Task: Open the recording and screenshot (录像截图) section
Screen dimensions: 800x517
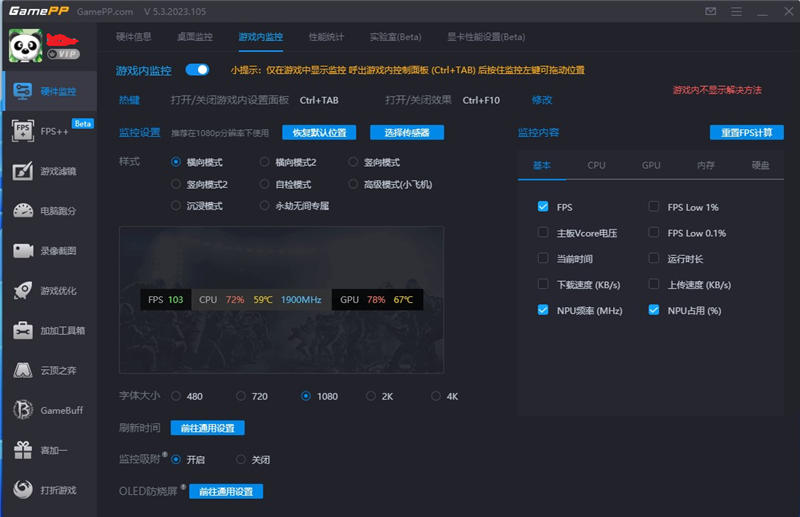Action: 50,251
